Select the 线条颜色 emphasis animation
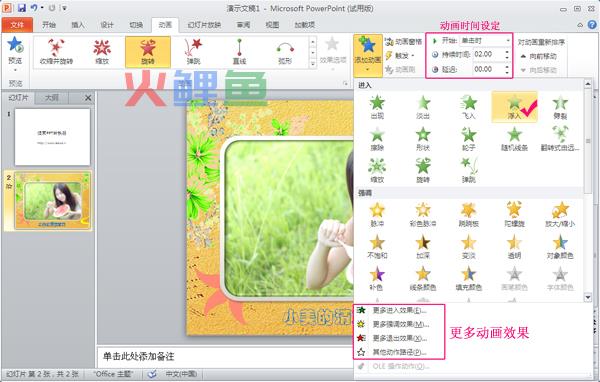This screenshot has height=382, width=600. [x=423, y=279]
